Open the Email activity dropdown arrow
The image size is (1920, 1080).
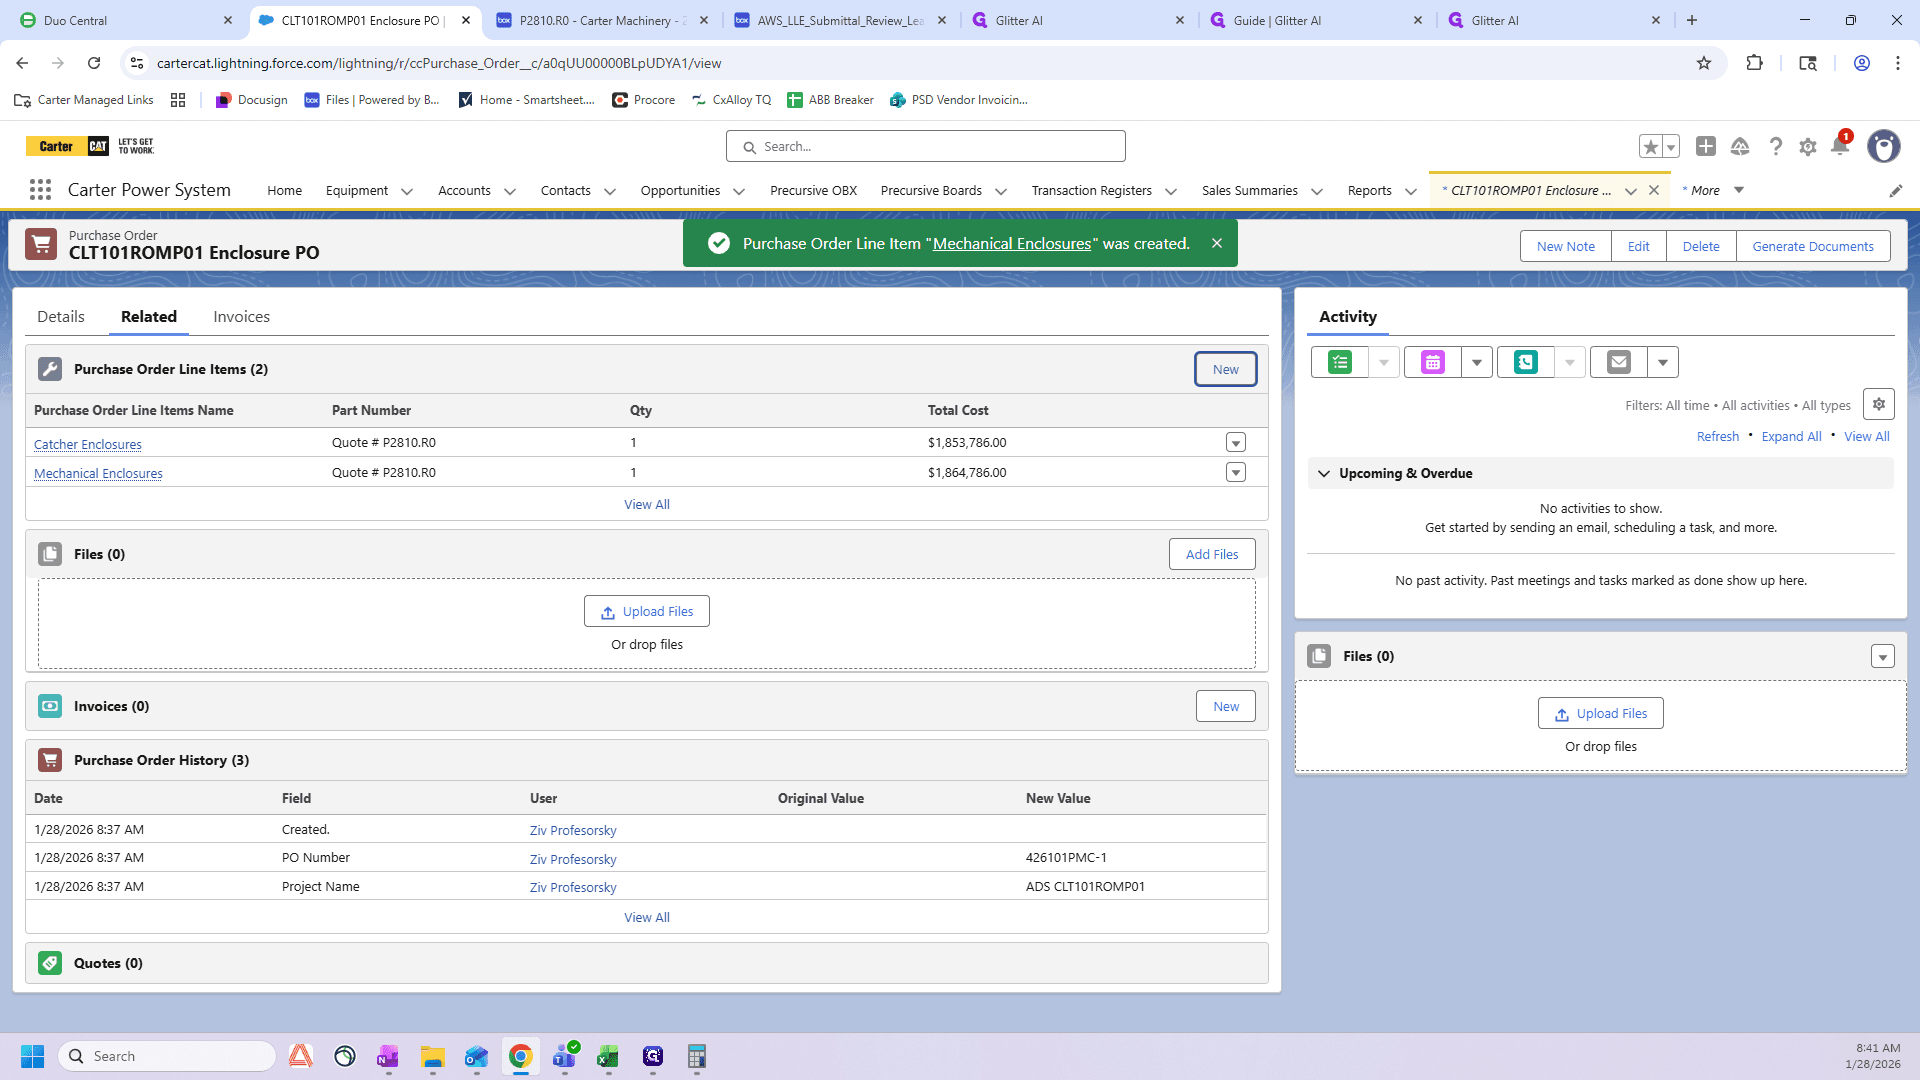pos(1663,362)
